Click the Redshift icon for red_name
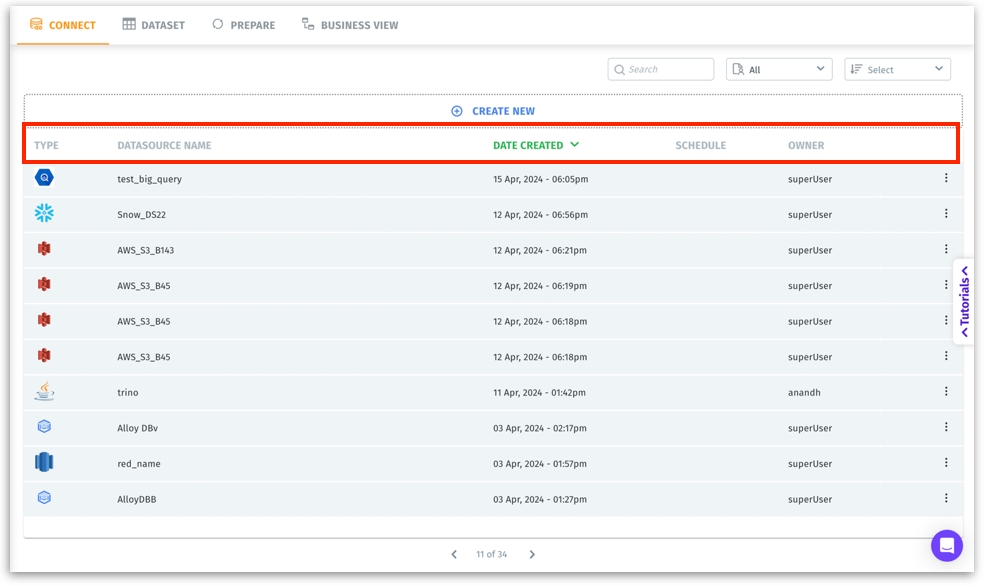 click(x=44, y=462)
